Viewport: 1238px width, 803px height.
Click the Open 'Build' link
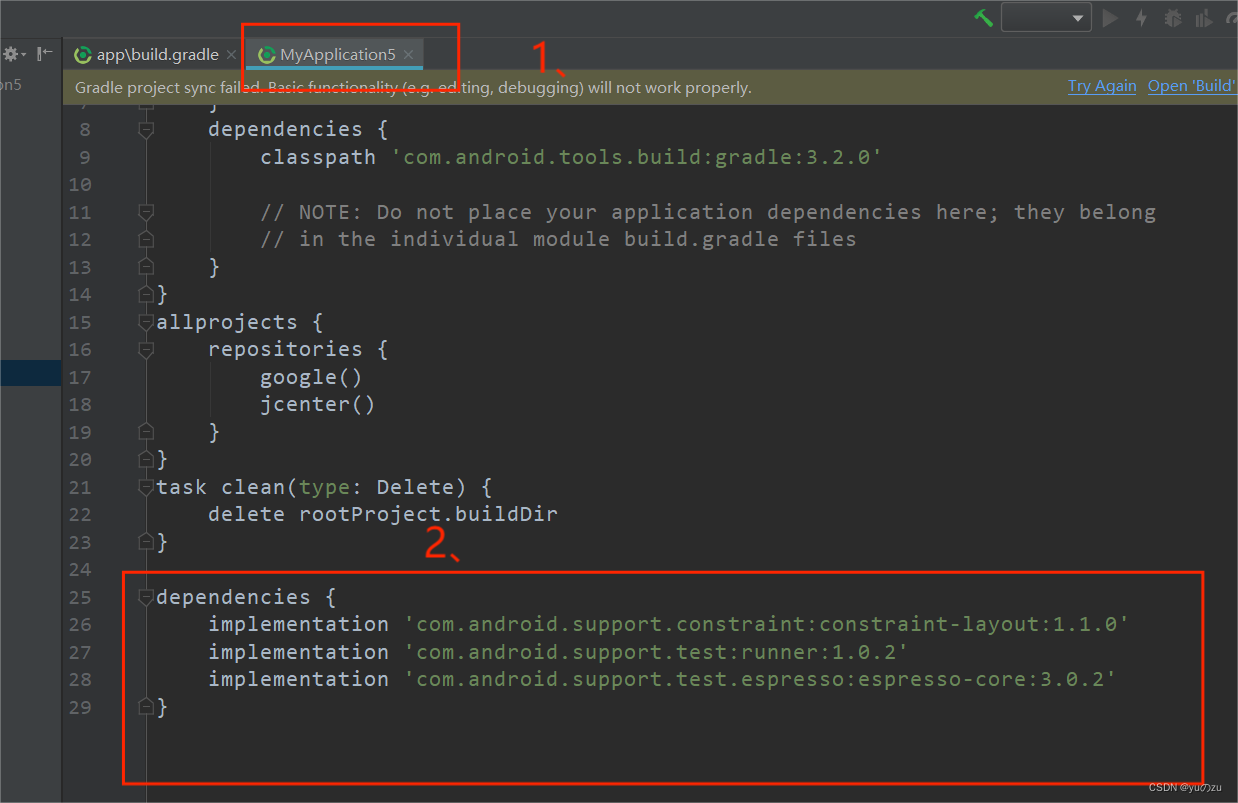click(1192, 86)
